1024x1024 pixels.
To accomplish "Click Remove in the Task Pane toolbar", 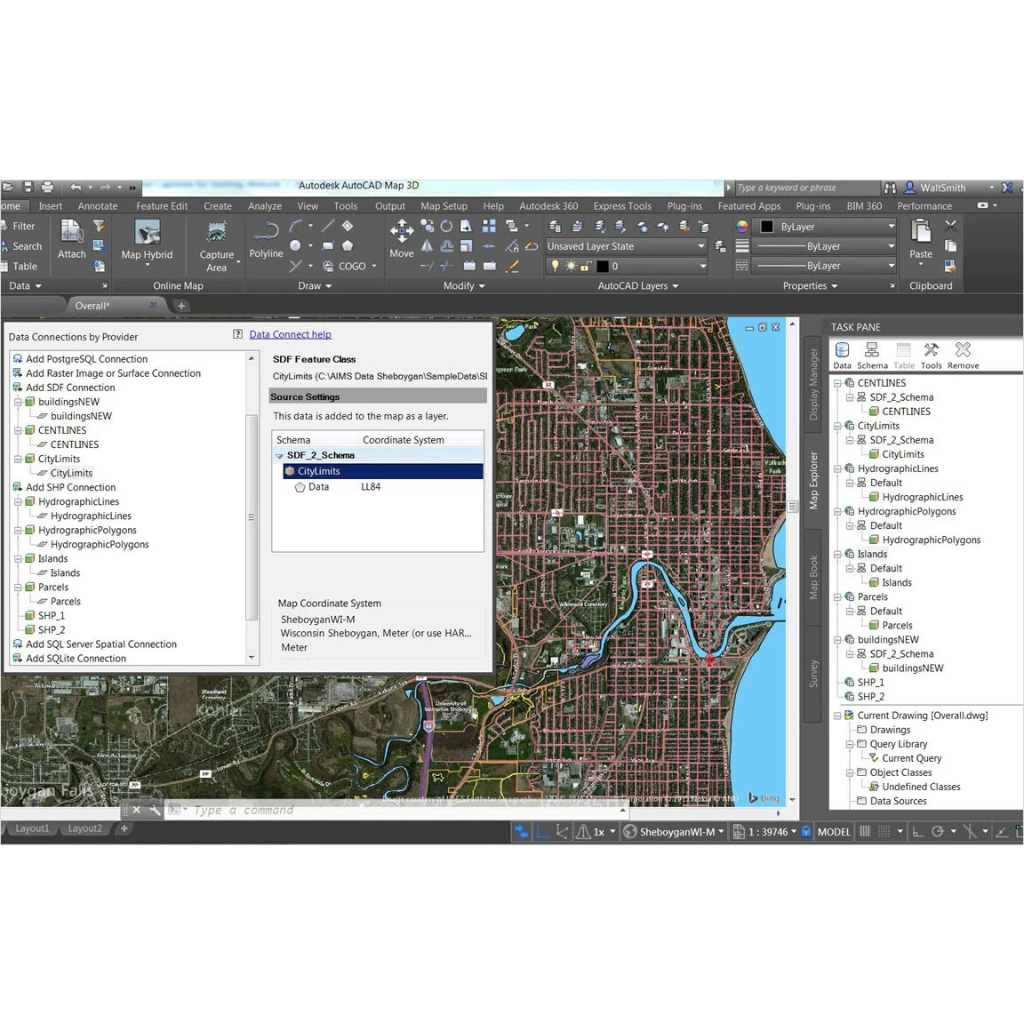I will pos(962,353).
